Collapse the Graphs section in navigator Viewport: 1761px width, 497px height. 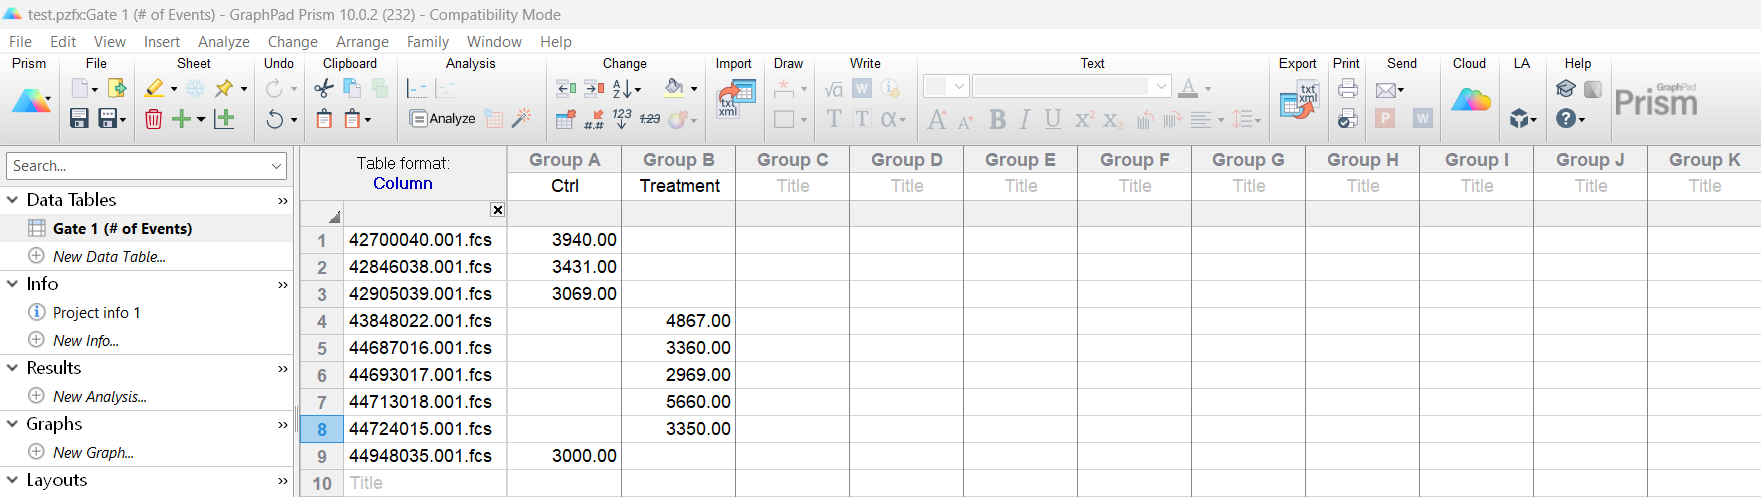tap(13, 424)
